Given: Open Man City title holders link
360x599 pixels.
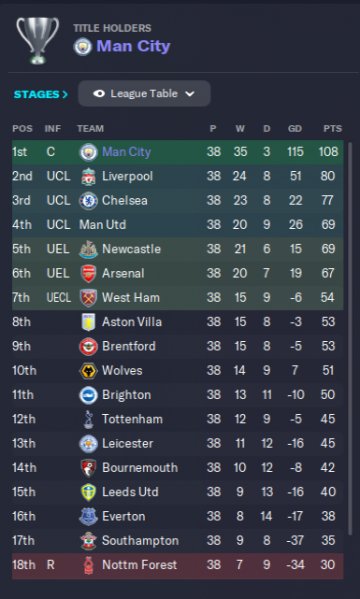Looking at the screenshot, I should click(133, 46).
